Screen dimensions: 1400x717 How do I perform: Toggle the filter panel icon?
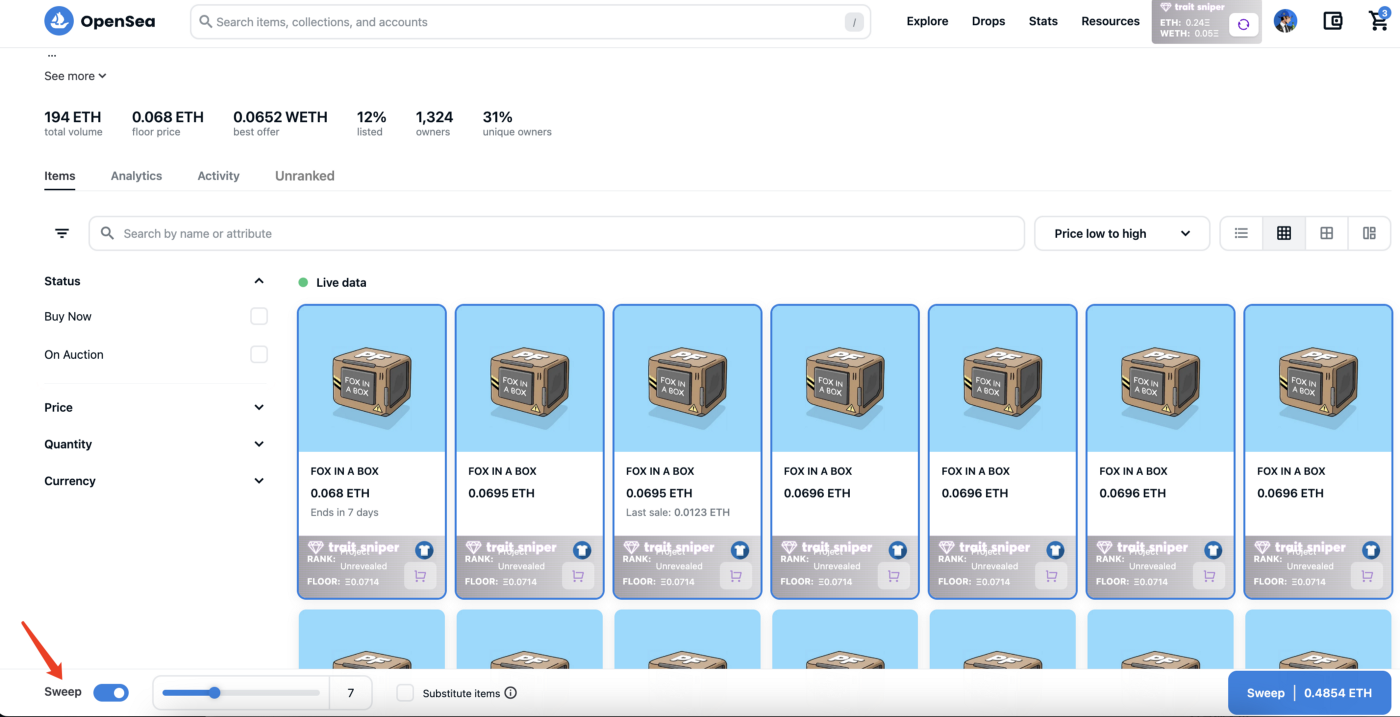click(x=62, y=233)
